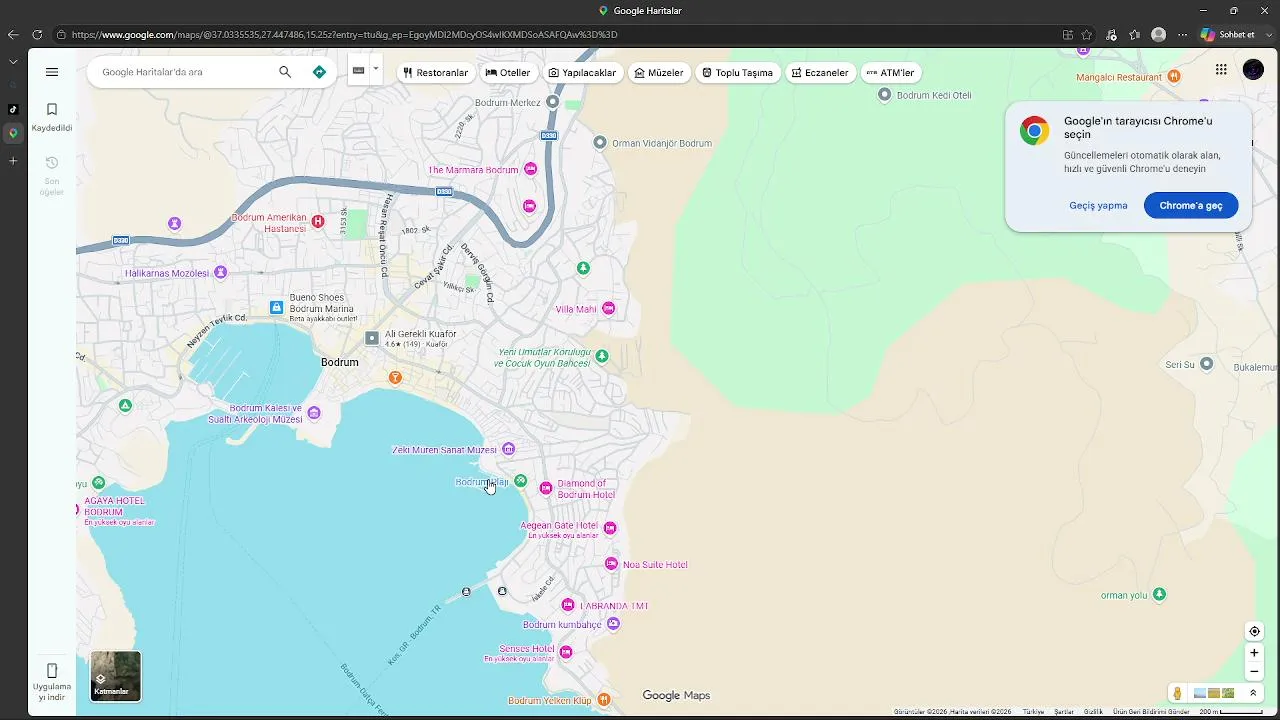1280x720 pixels.
Task: Dismiss prompt with Geçiş yapma
Action: pyautogui.click(x=1098, y=205)
